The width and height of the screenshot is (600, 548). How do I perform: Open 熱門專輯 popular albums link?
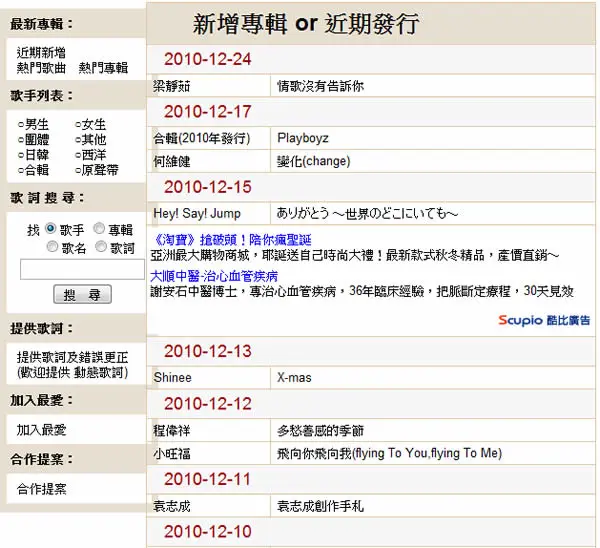(x=103, y=68)
